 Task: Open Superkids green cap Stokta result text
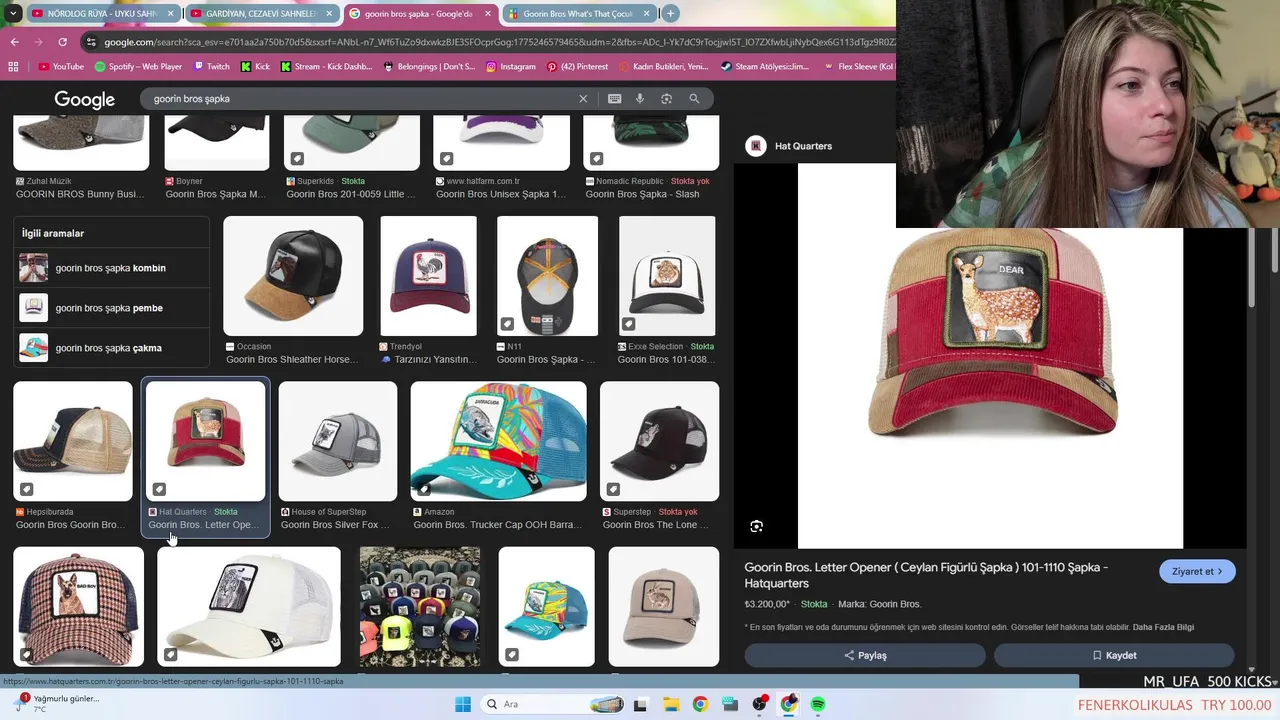tap(352, 181)
